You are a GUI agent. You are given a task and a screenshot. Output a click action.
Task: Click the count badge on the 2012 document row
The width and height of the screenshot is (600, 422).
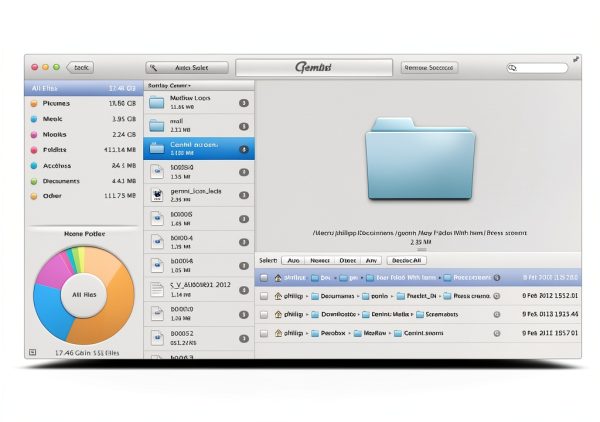pyautogui.click(x=244, y=290)
